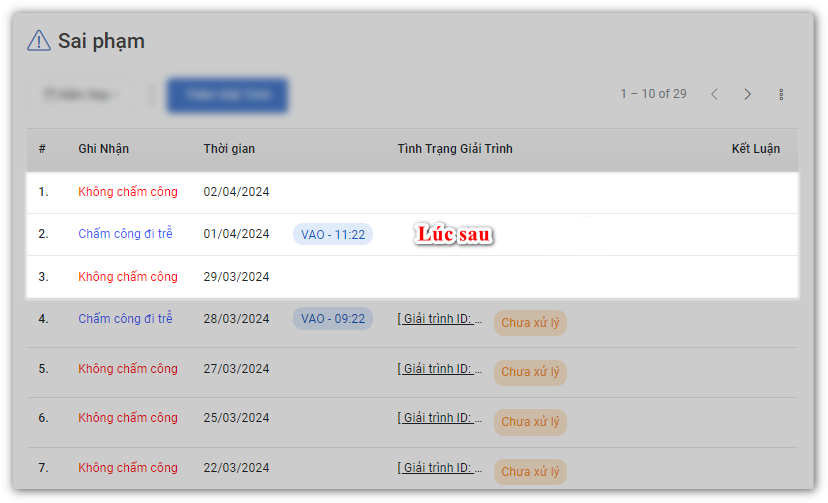Click the Tình Trạng Giải Trình column header
Image resolution: width=828 pixels, height=503 pixels.
[454, 149]
